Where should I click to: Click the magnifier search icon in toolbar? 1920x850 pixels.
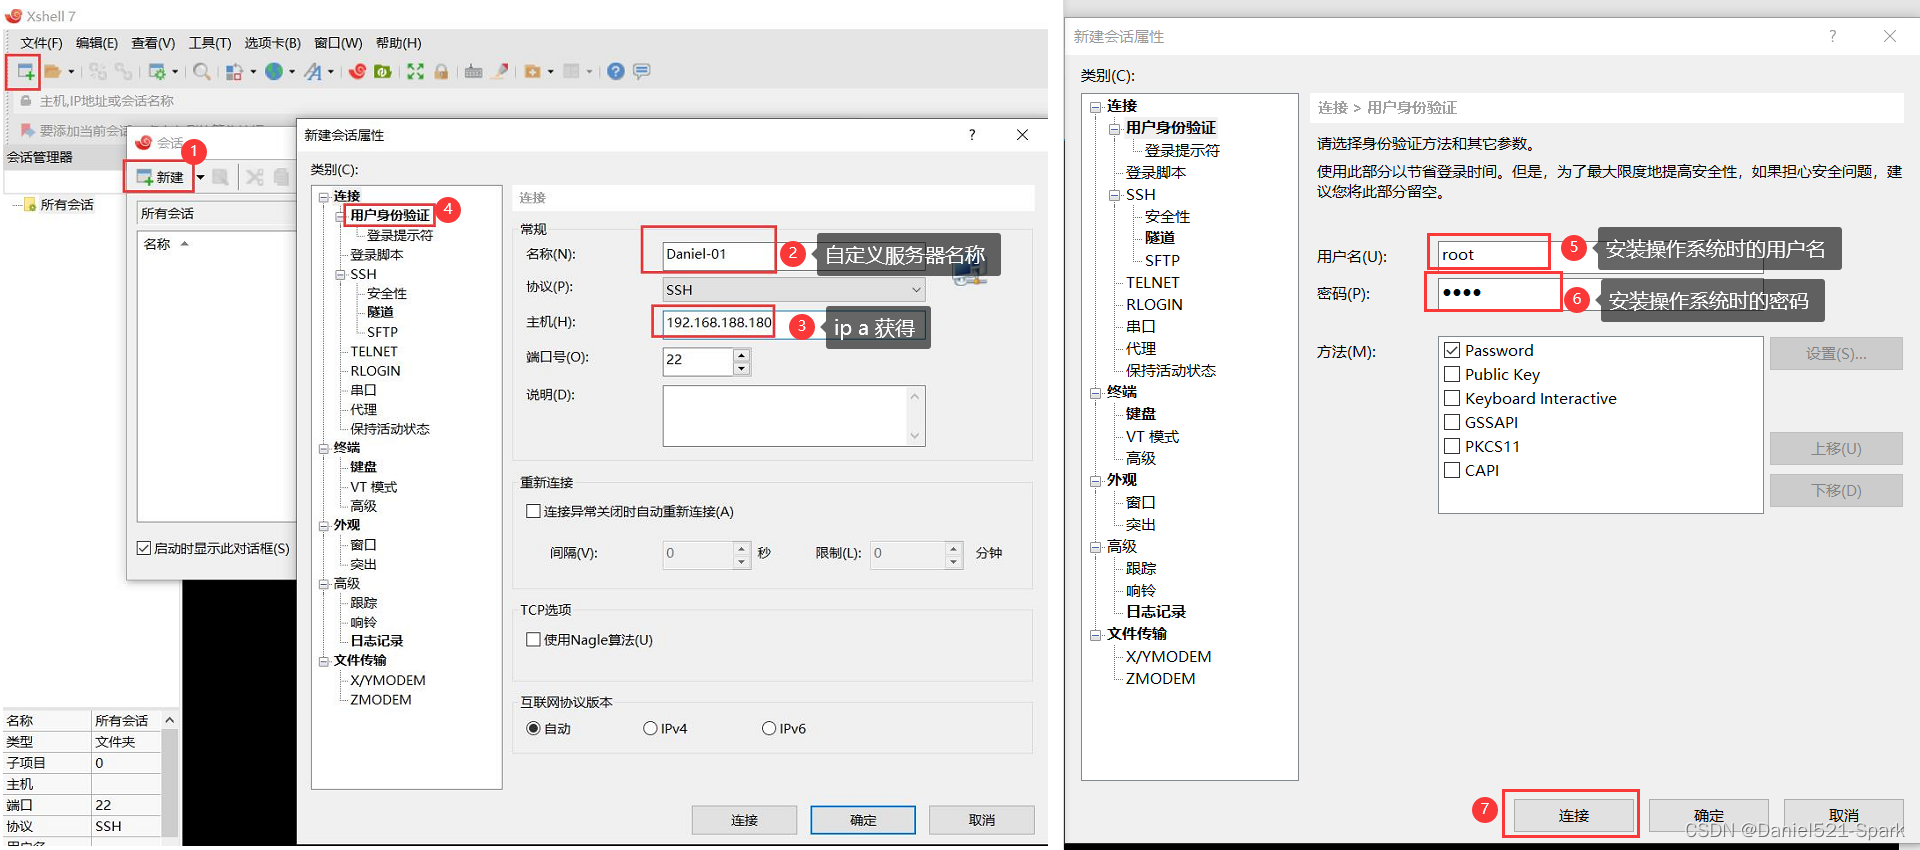201,71
